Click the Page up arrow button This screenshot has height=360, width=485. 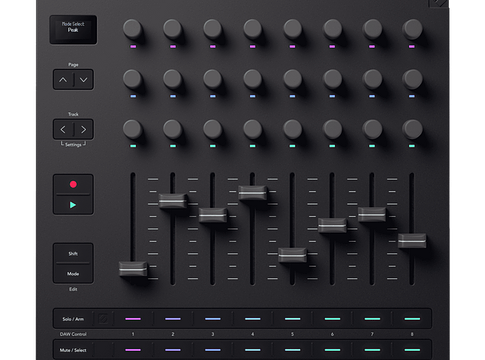coord(63,80)
